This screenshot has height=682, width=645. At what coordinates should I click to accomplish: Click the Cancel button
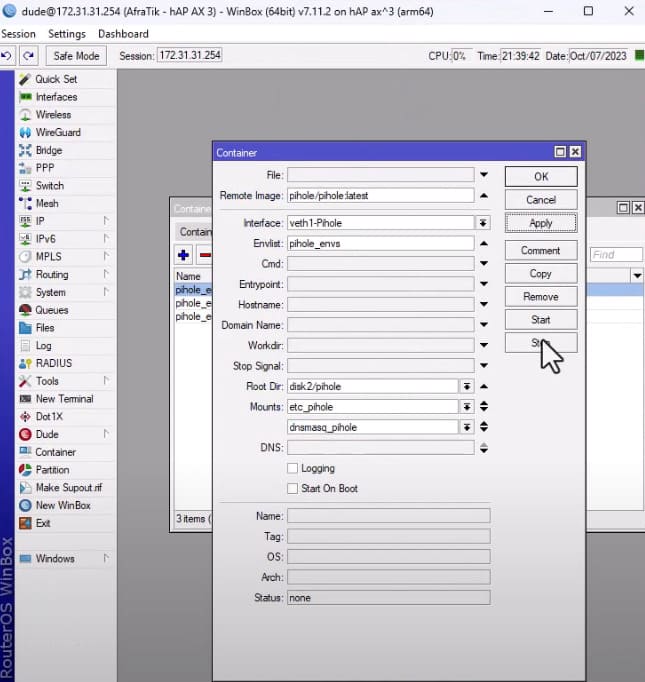point(541,200)
